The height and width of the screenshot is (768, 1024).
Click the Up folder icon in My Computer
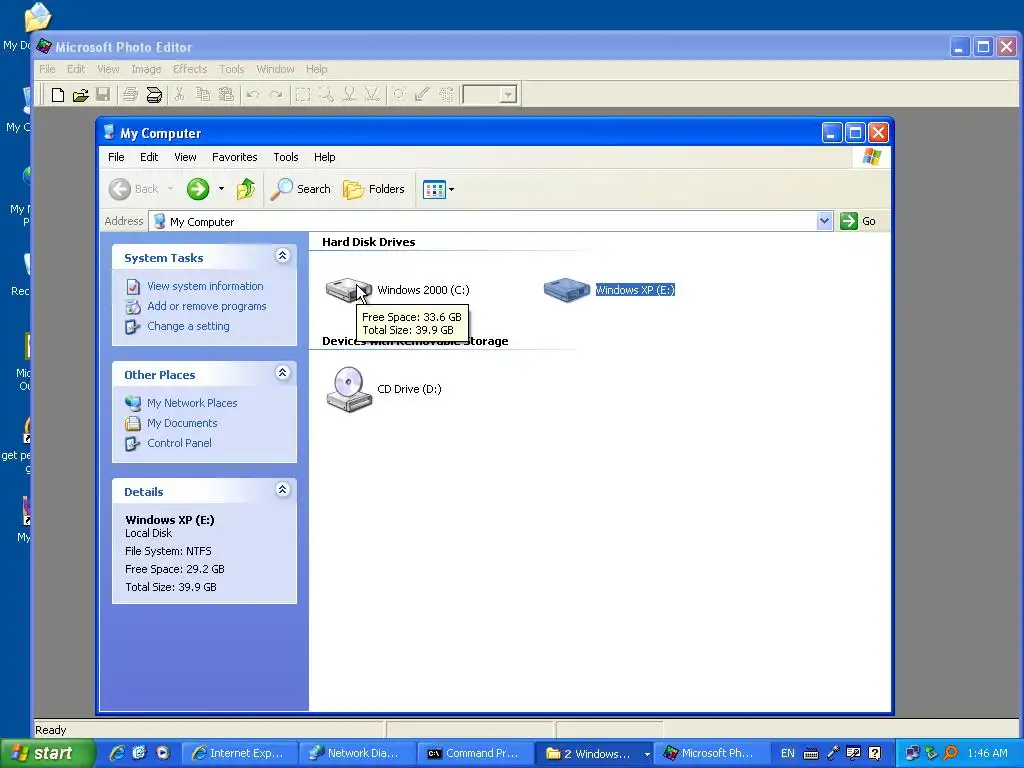point(246,189)
